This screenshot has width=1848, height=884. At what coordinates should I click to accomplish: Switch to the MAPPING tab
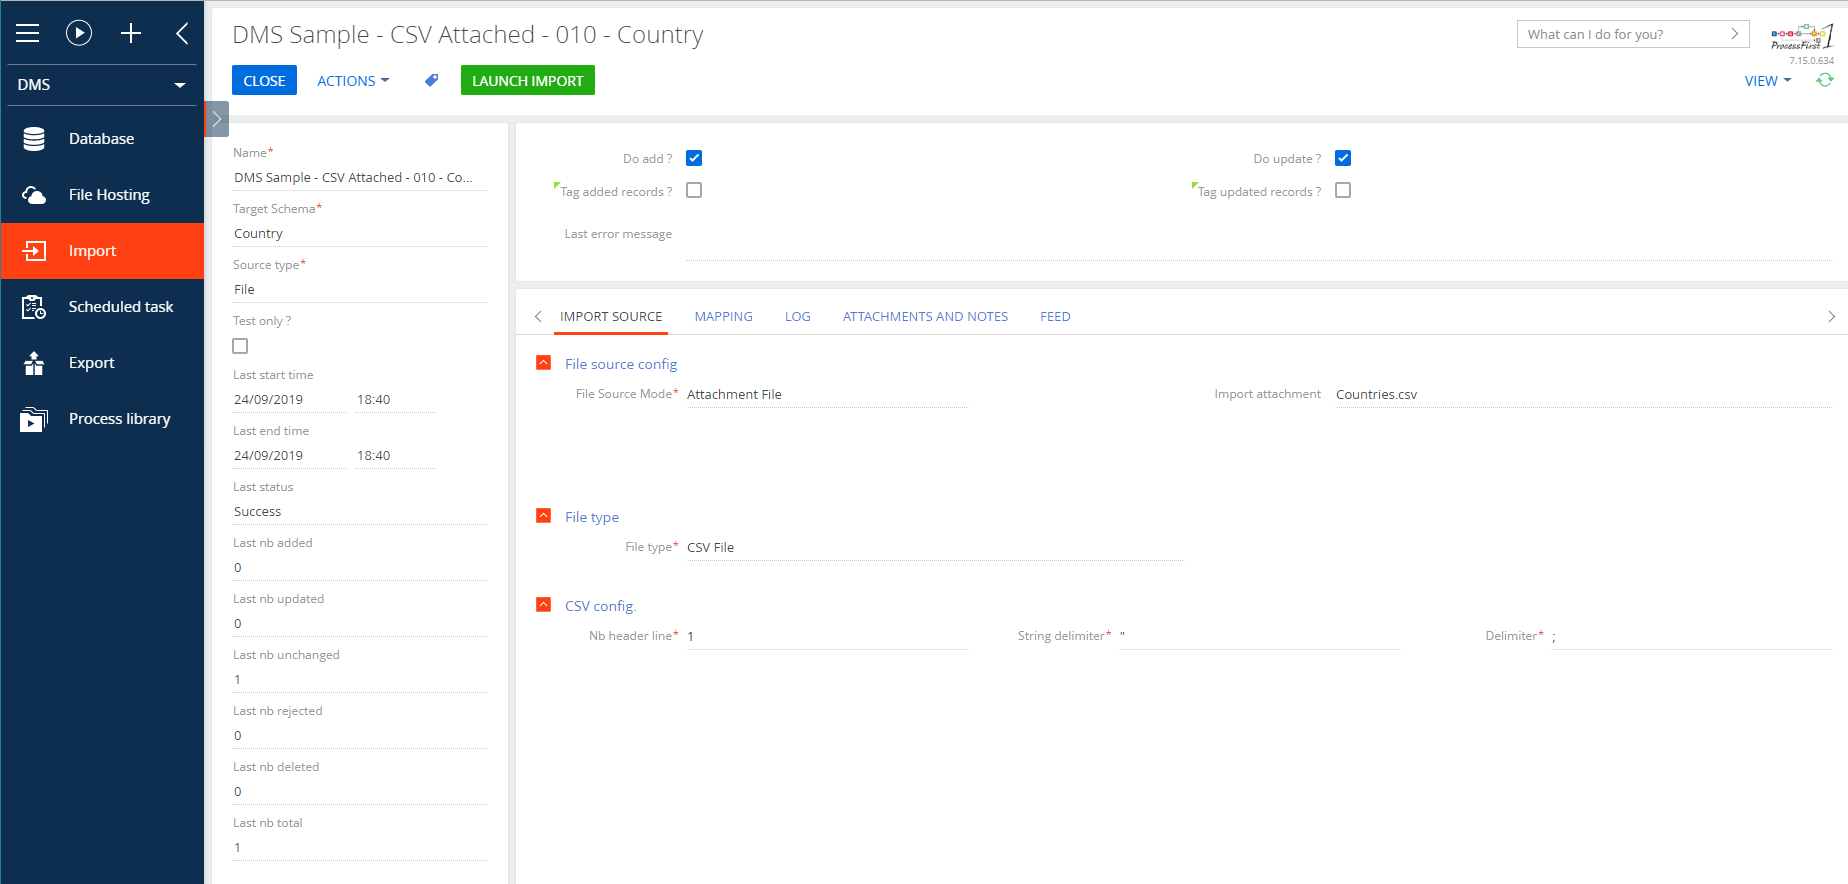pos(723,317)
